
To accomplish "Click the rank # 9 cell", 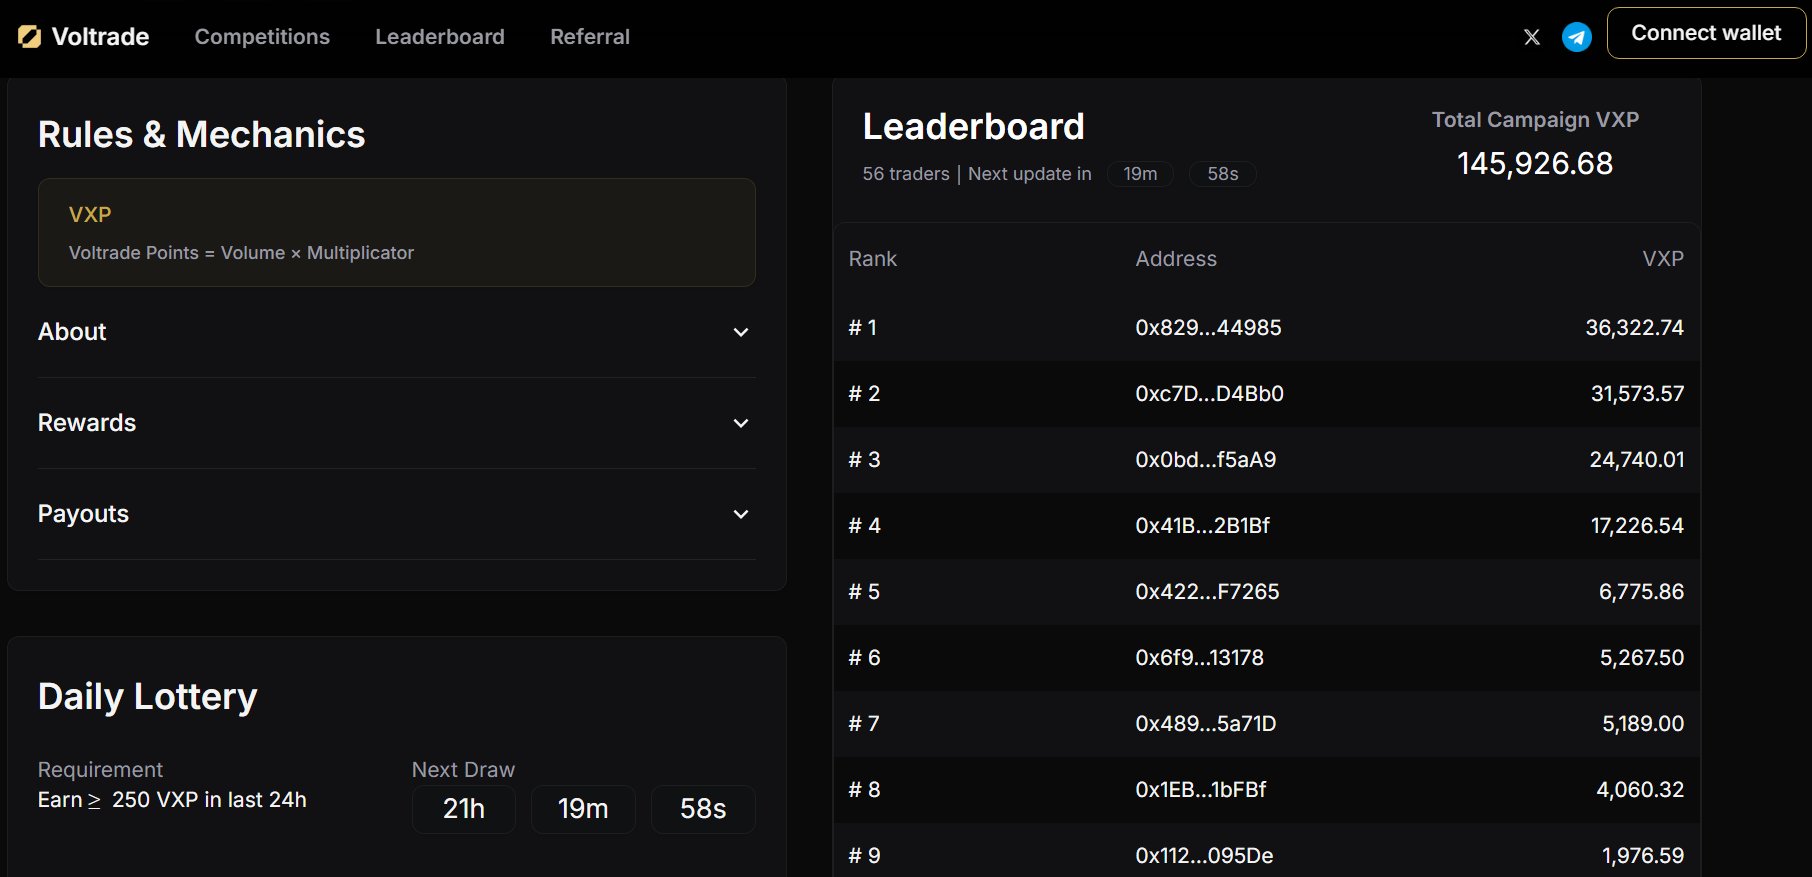I will (865, 856).
